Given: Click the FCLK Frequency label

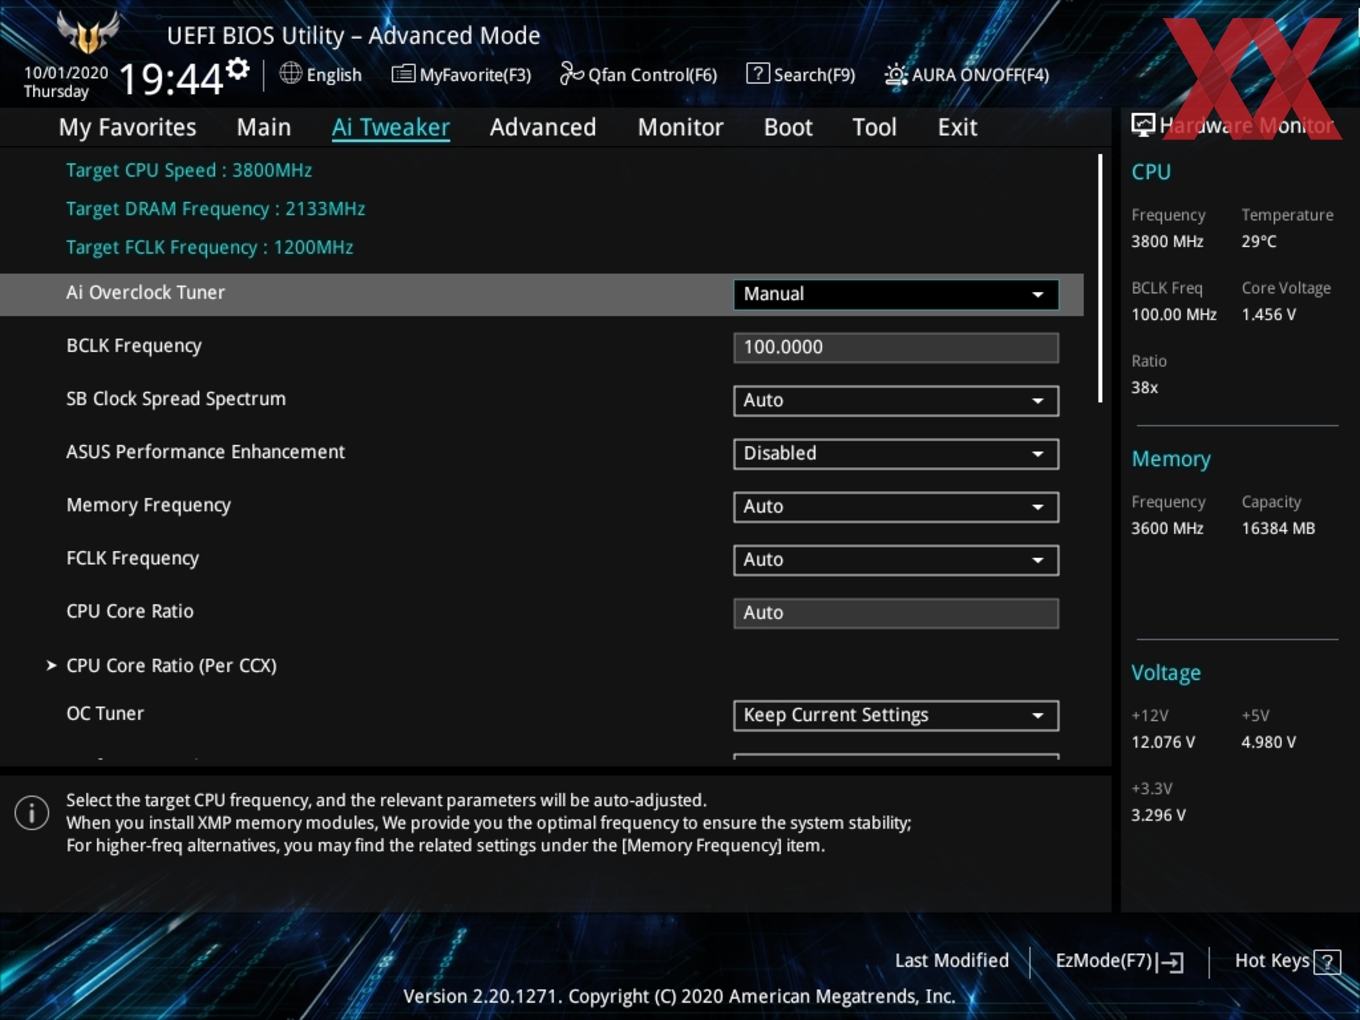Looking at the screenshot, I should pos(132,558).
